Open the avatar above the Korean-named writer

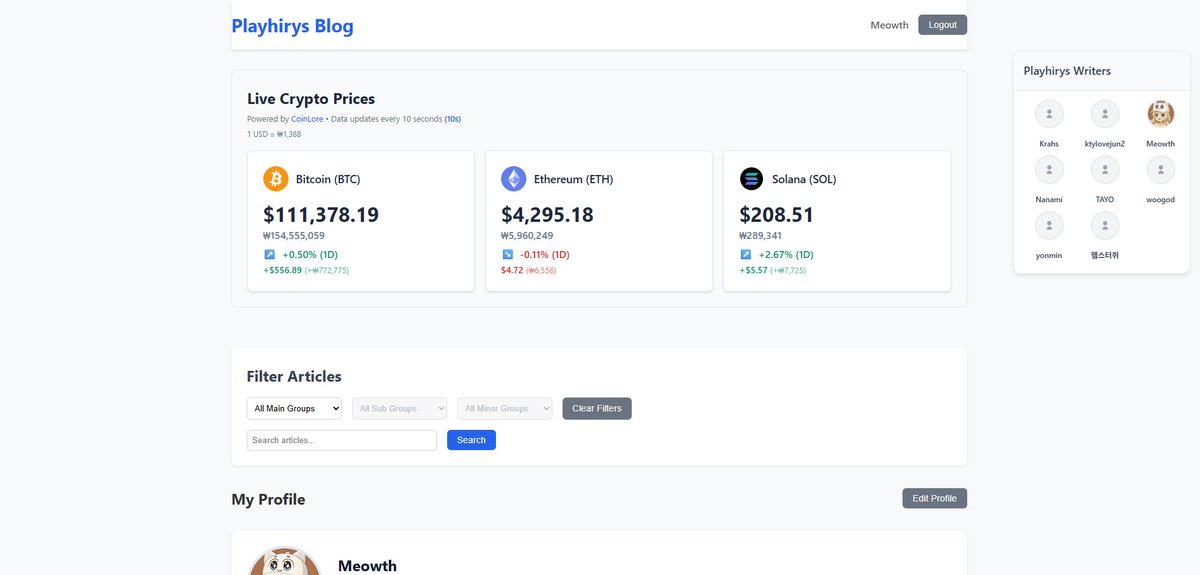[x=1105, y=226]
